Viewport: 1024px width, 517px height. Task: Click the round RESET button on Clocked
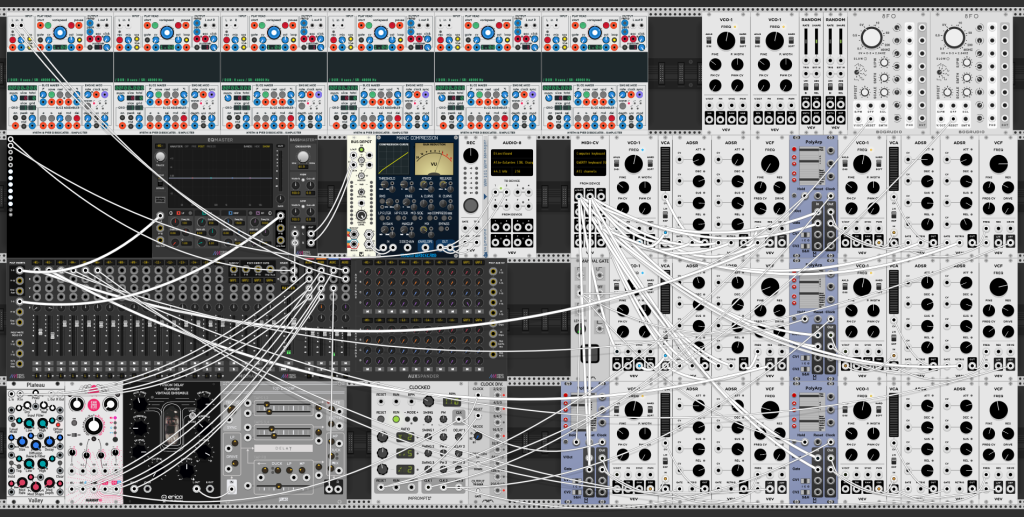coord(381,419)
